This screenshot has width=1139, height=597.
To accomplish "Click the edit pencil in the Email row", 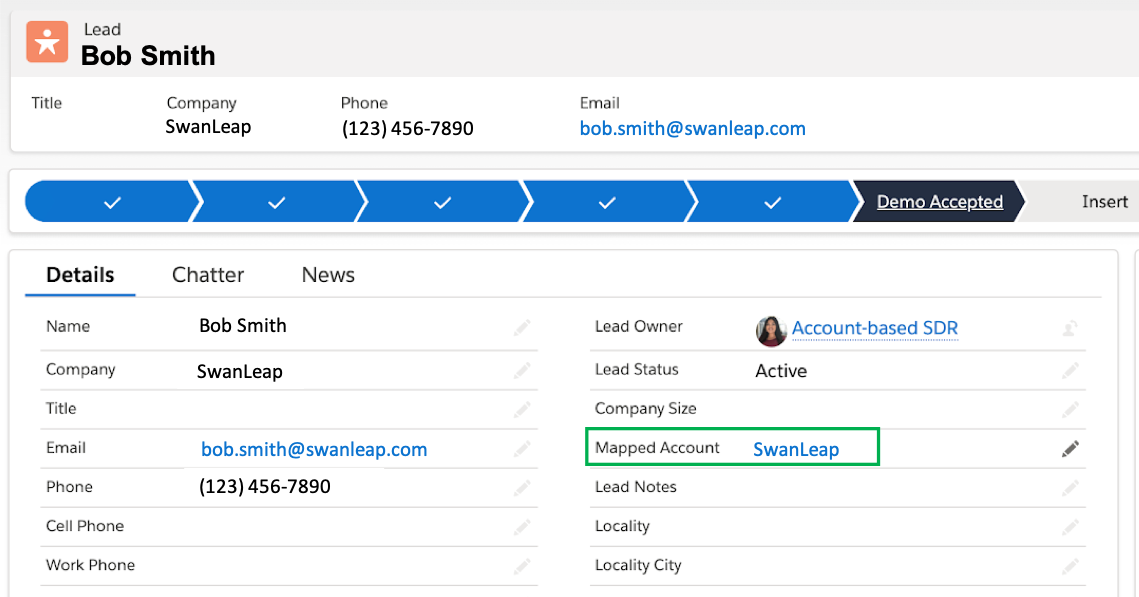I will (x=522, y=450).
